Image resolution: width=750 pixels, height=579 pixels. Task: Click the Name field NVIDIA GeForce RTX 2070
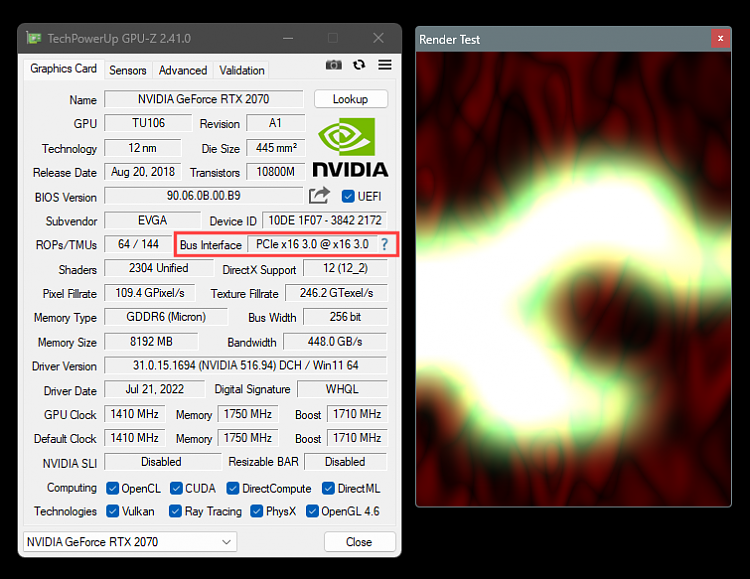point(204,99)
